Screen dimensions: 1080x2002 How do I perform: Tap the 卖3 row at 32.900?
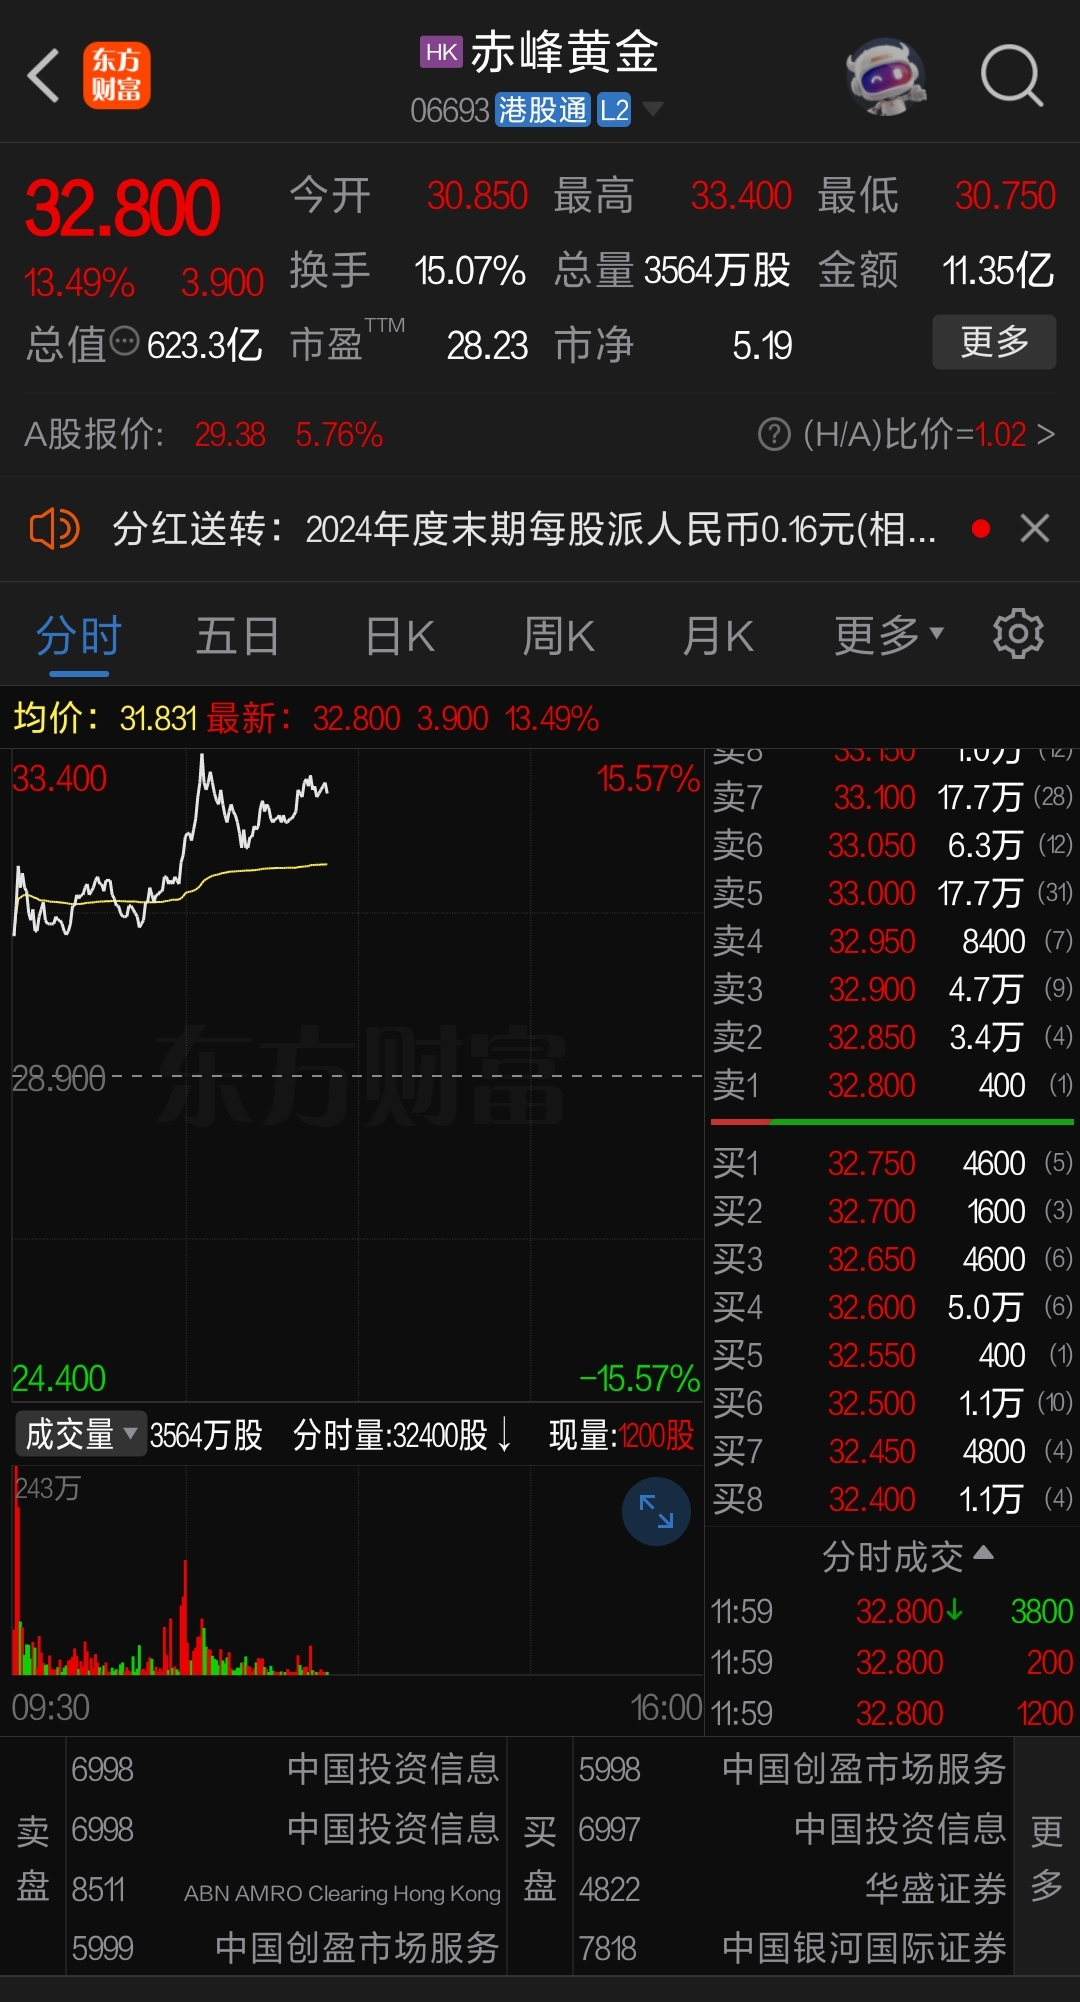pyautogui.click(x=892, y=989)
